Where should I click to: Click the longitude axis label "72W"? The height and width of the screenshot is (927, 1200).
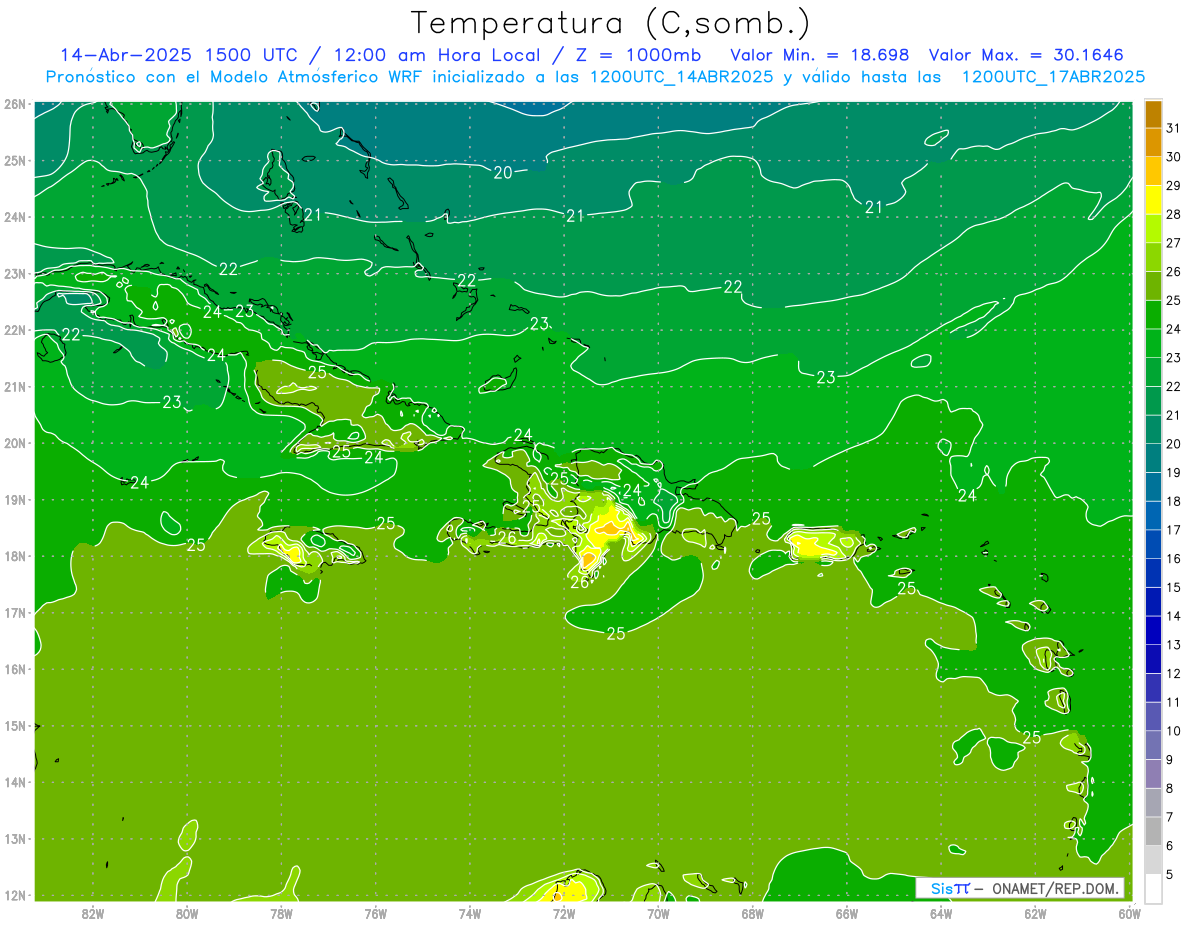tap(564, 912)
